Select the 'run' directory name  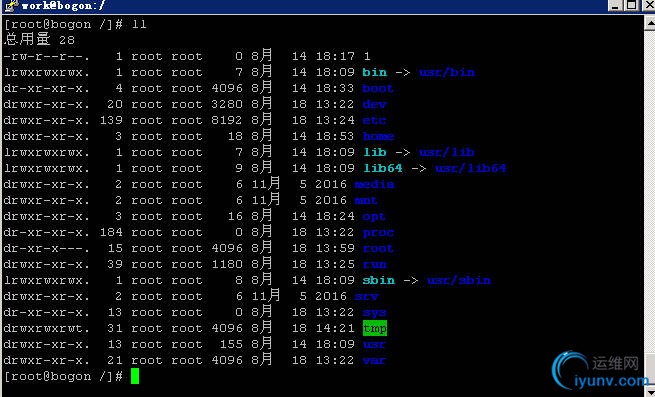tap(375, 264)
